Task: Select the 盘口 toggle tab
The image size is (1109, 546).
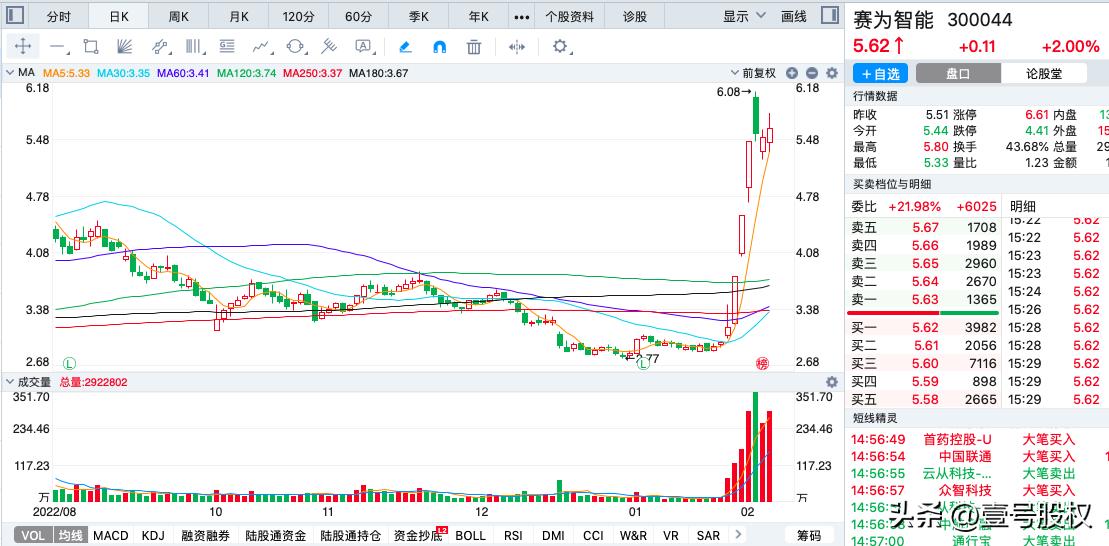Action: click(x=958, y=74)
